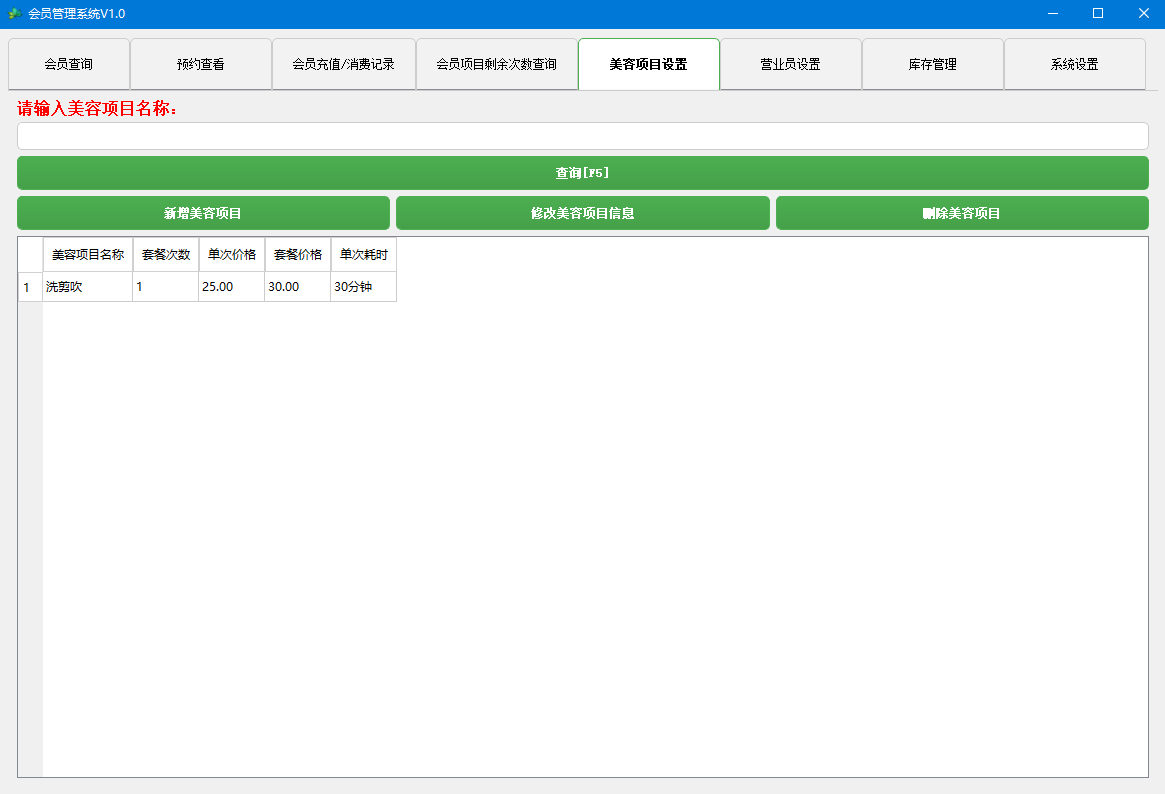
Task: Click the app icon in the title bar
Action: point(17,13)
